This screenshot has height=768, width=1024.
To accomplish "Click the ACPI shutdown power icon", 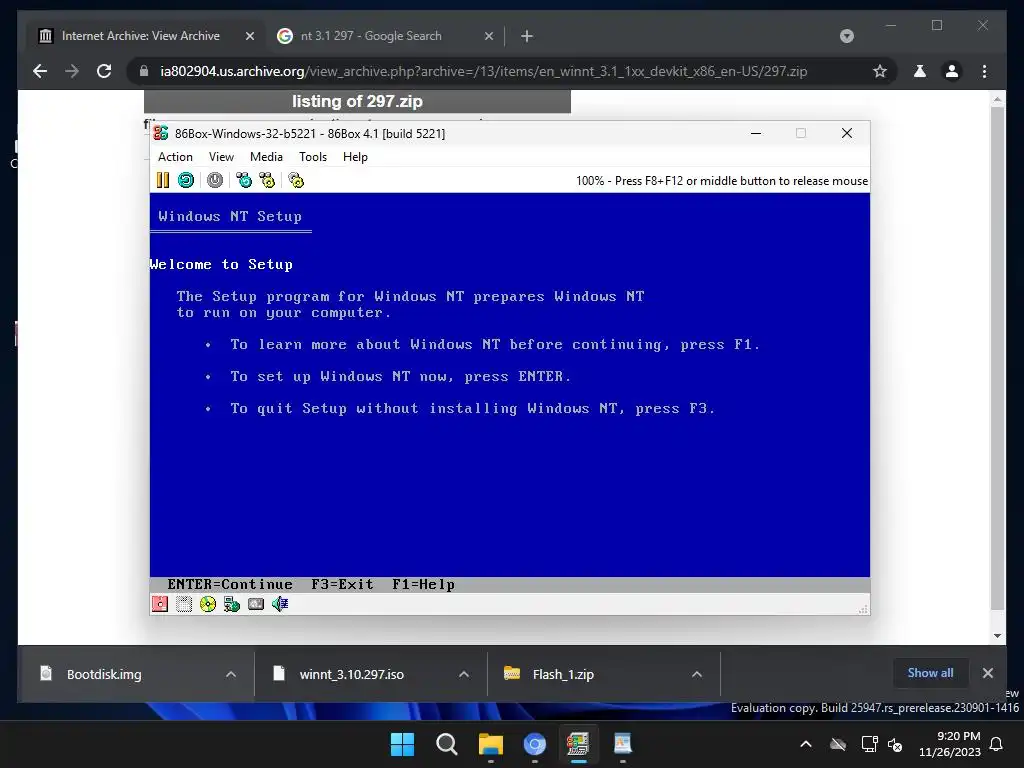I will (215, 180).
